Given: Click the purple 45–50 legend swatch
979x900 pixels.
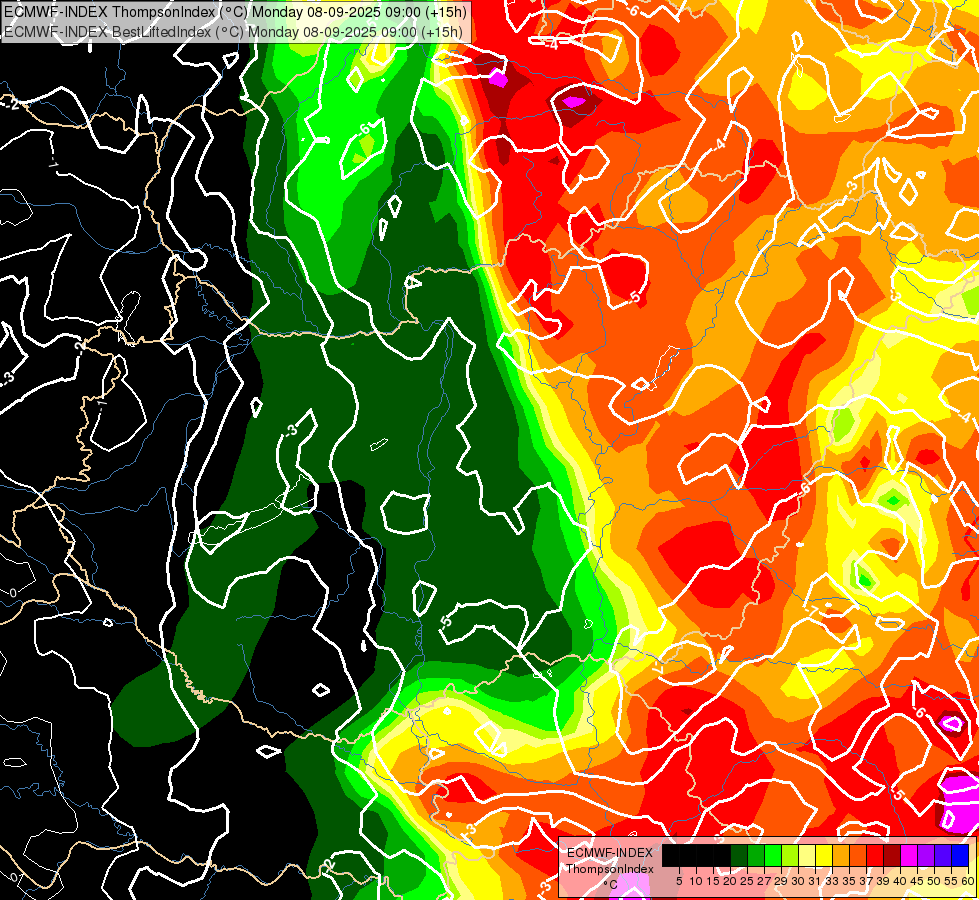Looking at the screenshot, I should click(x=925, y=855).
